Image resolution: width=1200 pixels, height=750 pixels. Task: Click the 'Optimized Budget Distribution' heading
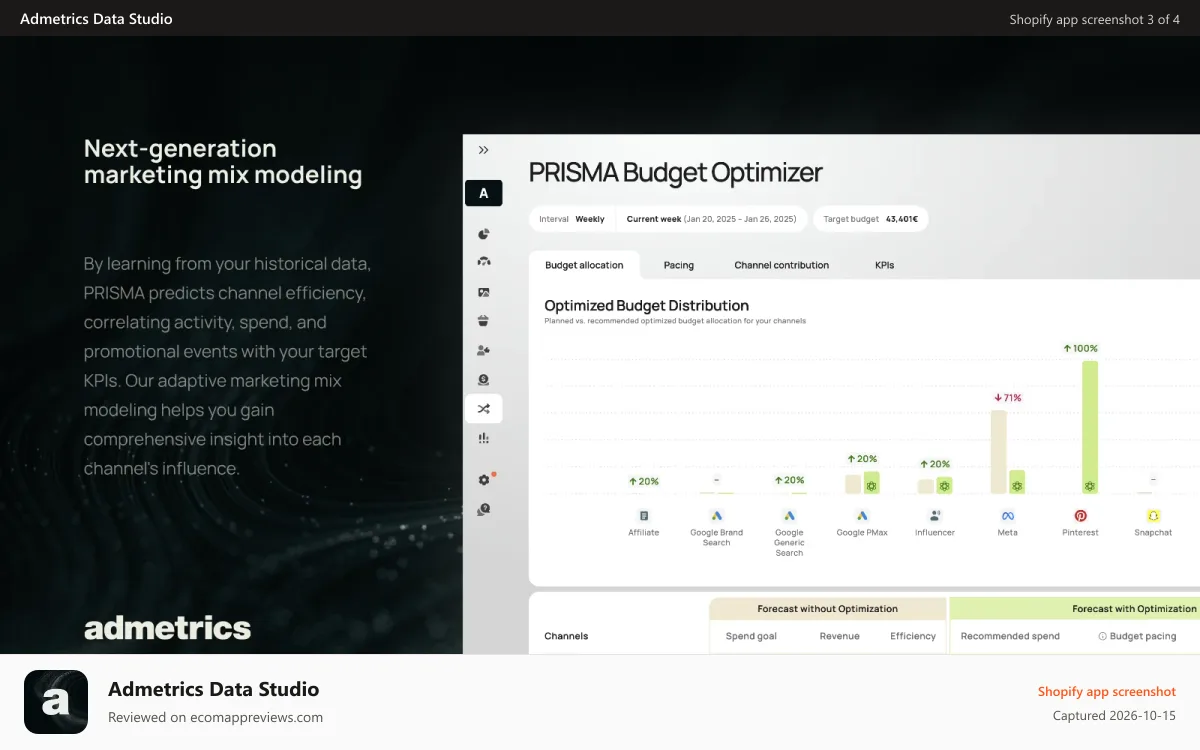click(647, 305)
